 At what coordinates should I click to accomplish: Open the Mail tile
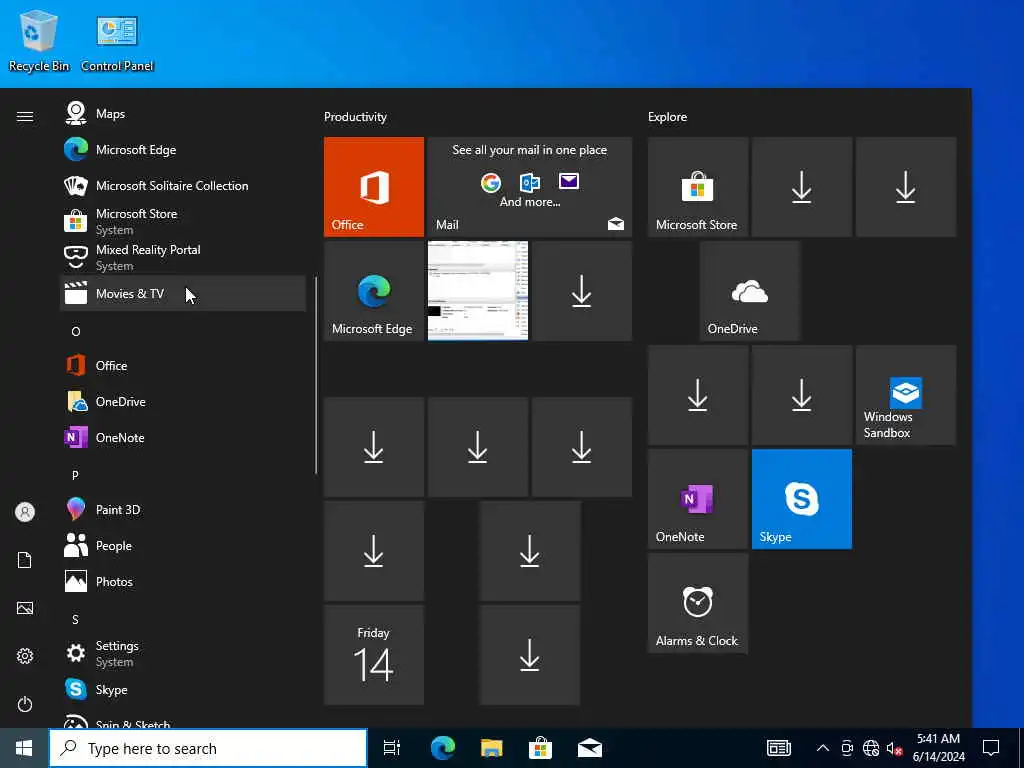tap(530, 187)
